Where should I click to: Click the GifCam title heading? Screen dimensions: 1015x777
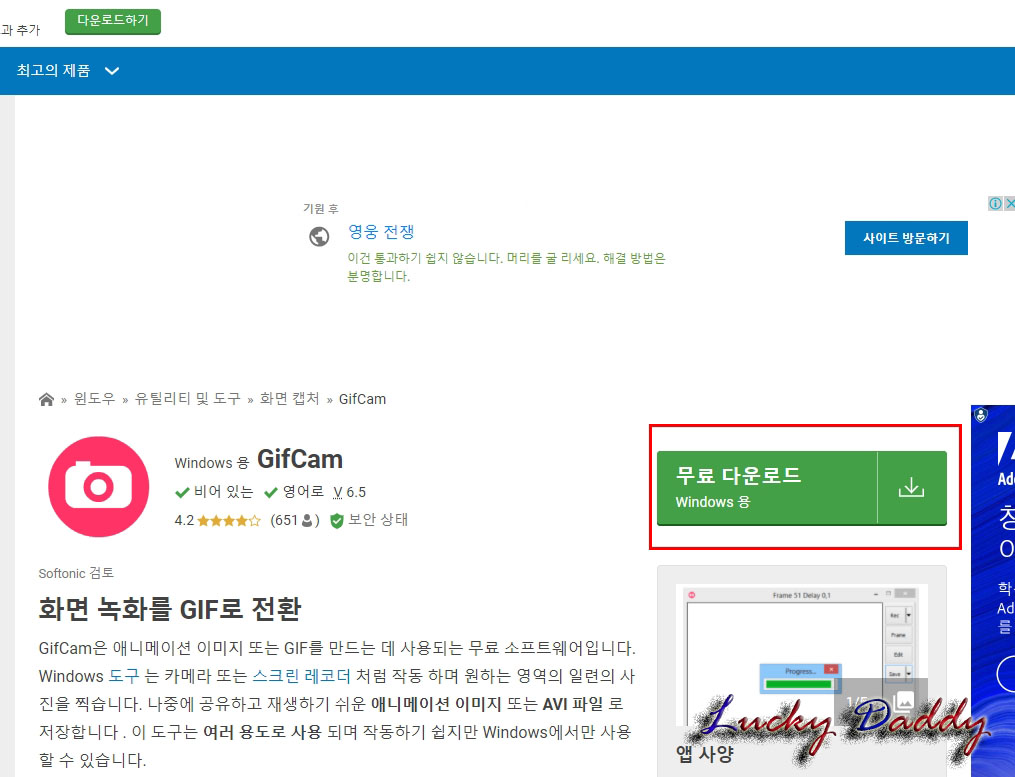[x=300, y=459]
